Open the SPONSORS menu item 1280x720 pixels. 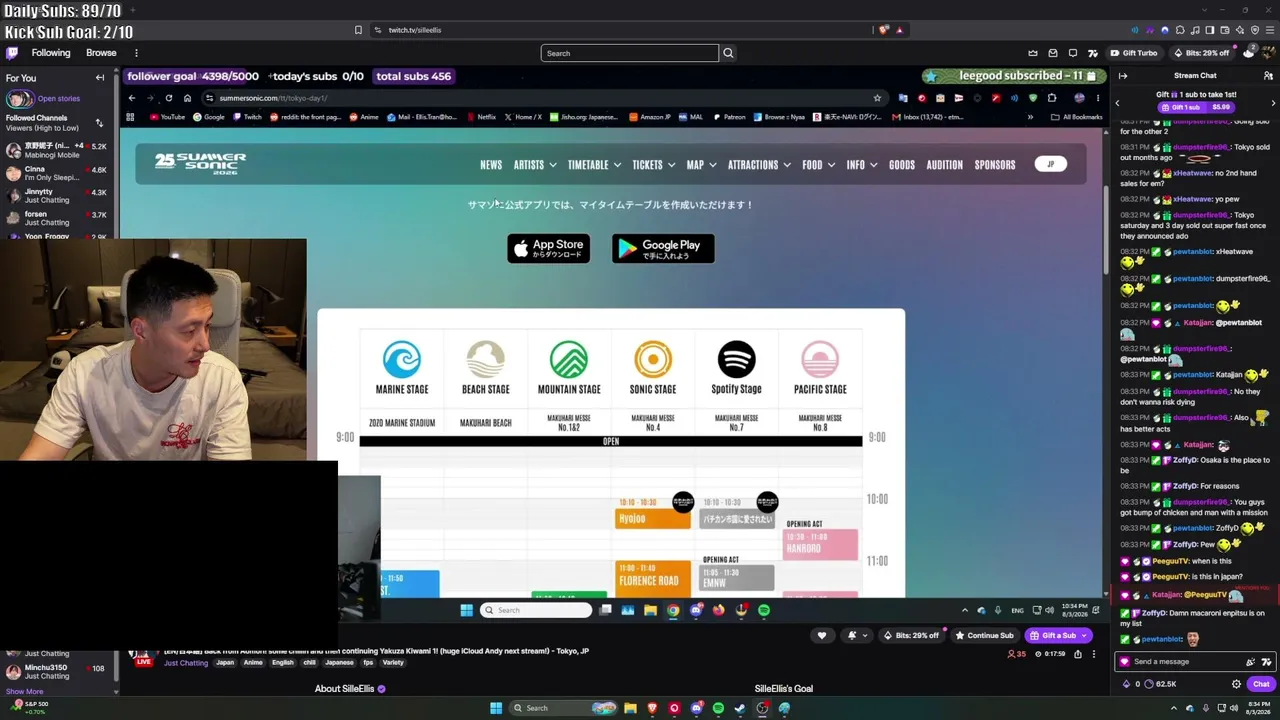point(995,165)
